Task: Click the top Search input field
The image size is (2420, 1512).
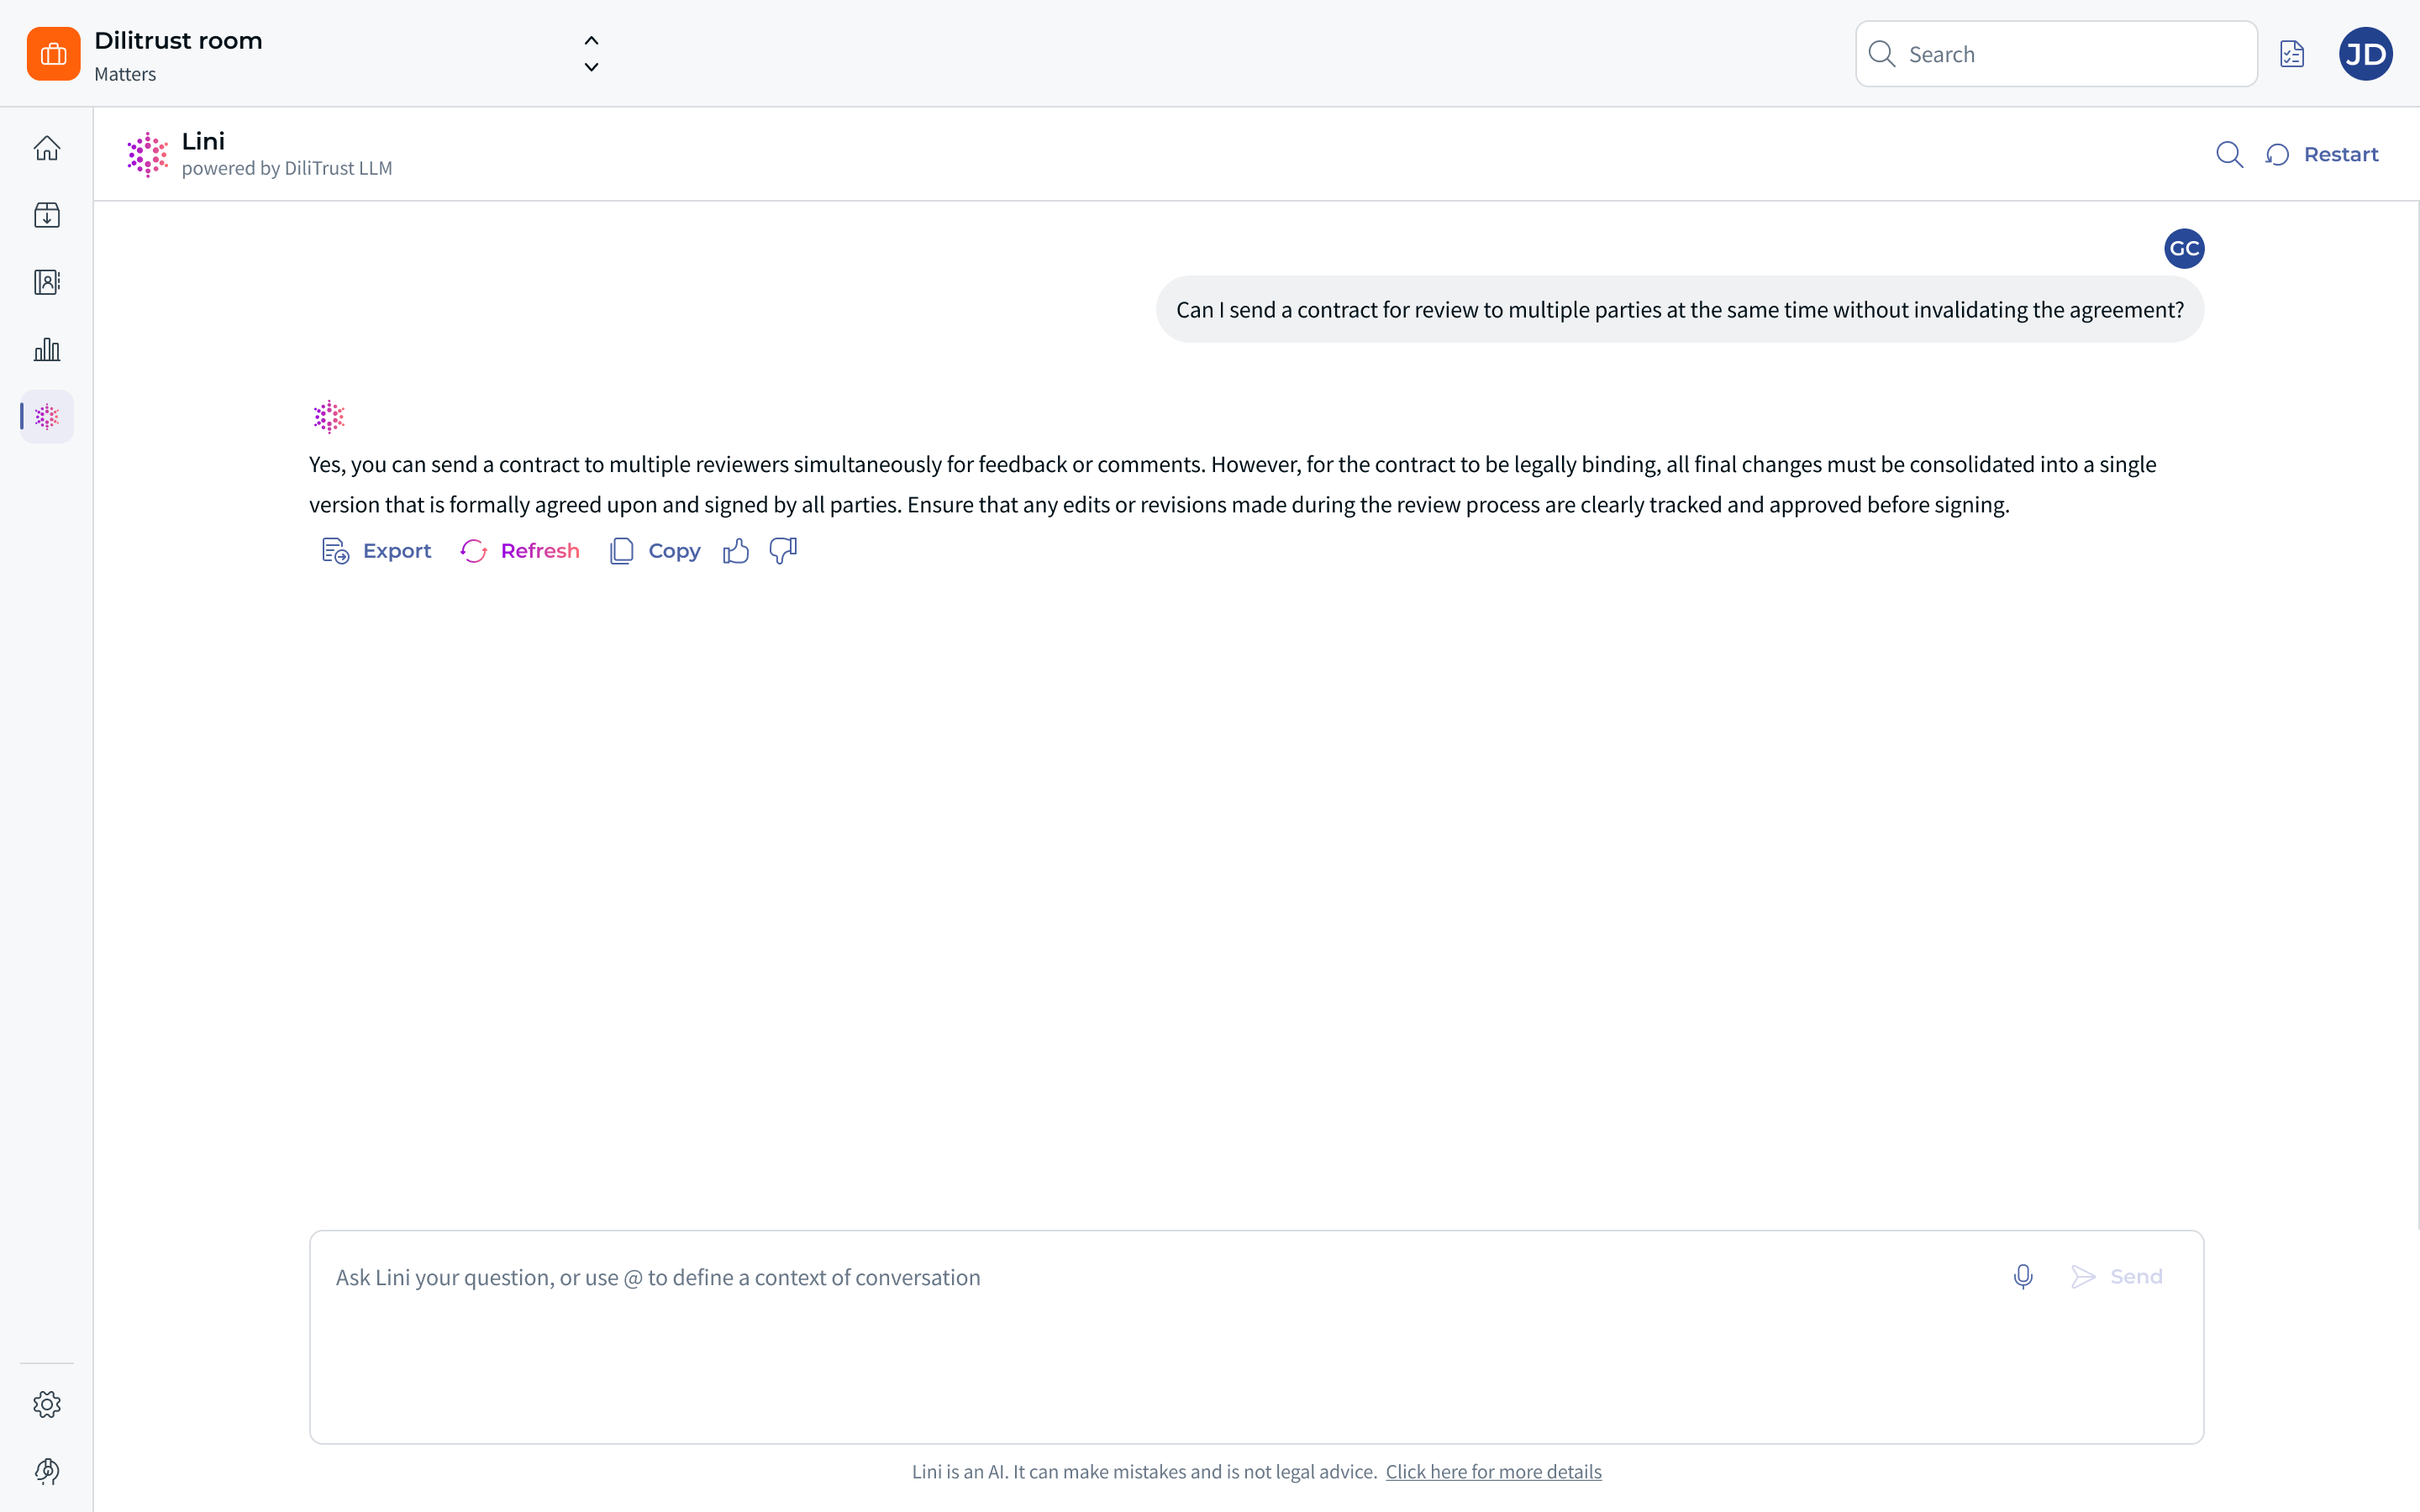Action: tap(2056, 54)
